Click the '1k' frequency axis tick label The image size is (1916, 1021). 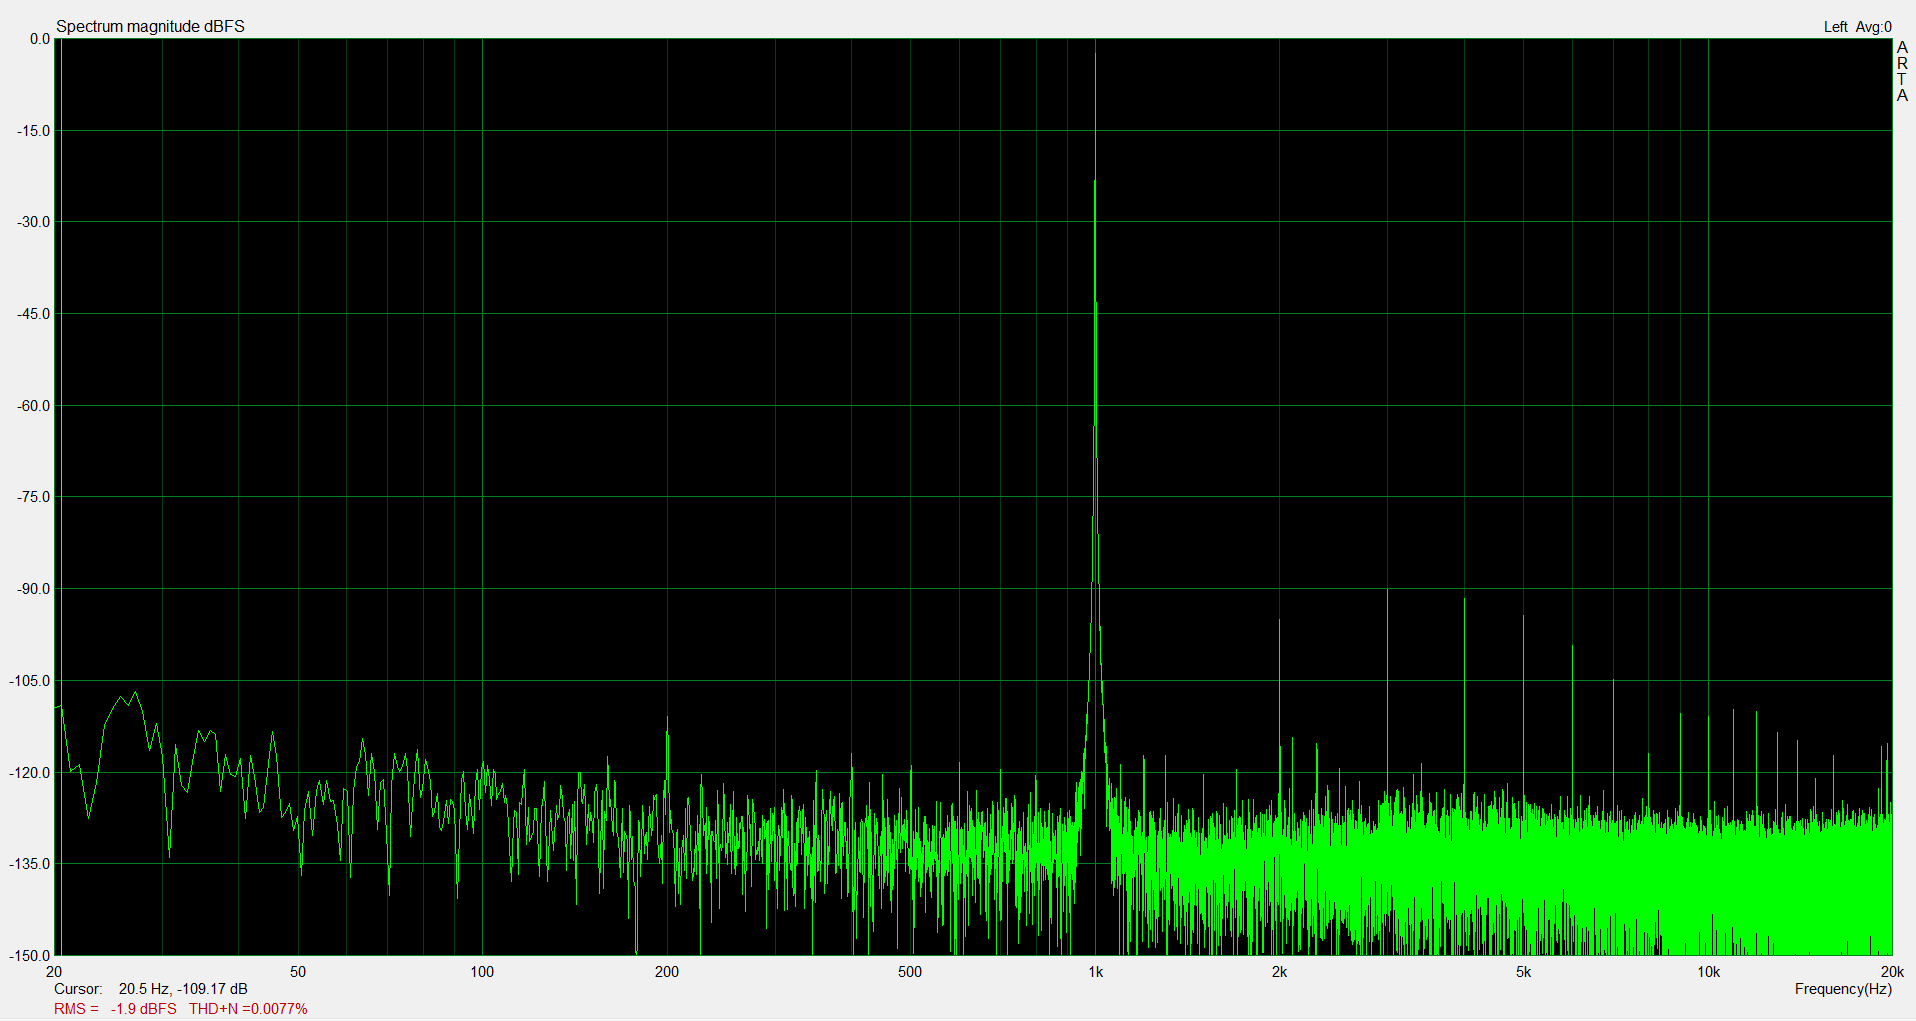[x=1096, y=972]
